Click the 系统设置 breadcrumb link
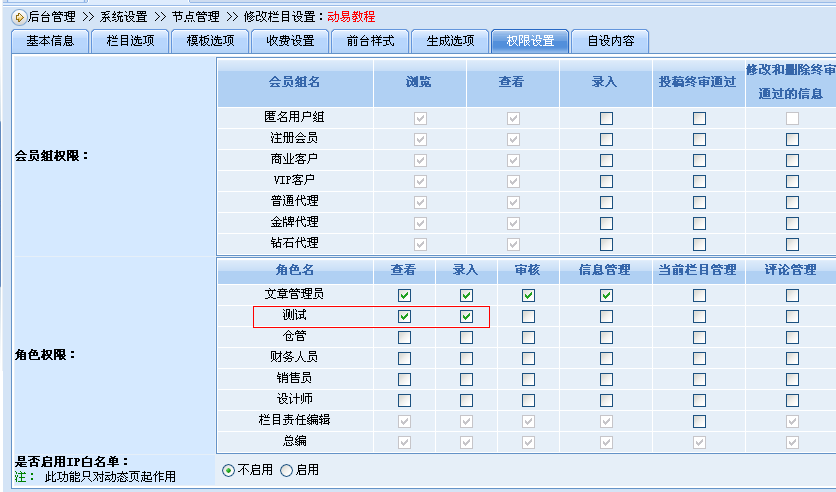836x492 pixels. pos(123,17)
